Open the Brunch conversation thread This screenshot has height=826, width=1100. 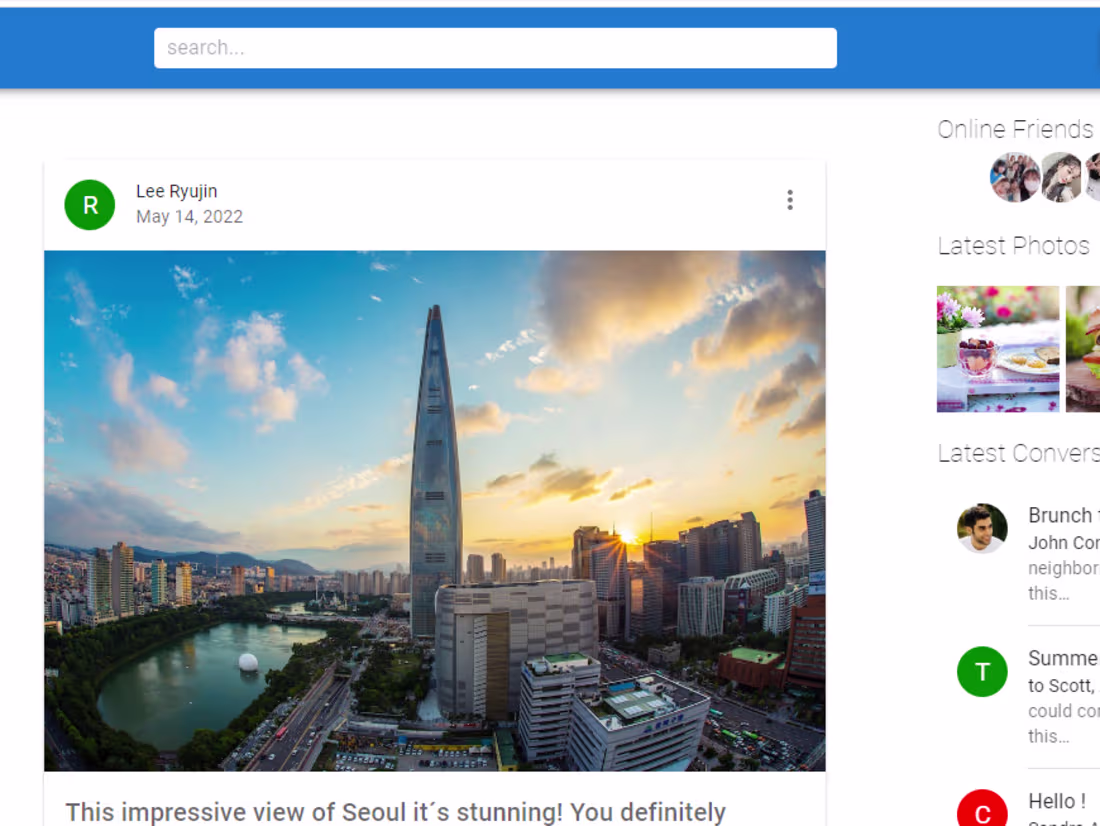(1062, 515)
